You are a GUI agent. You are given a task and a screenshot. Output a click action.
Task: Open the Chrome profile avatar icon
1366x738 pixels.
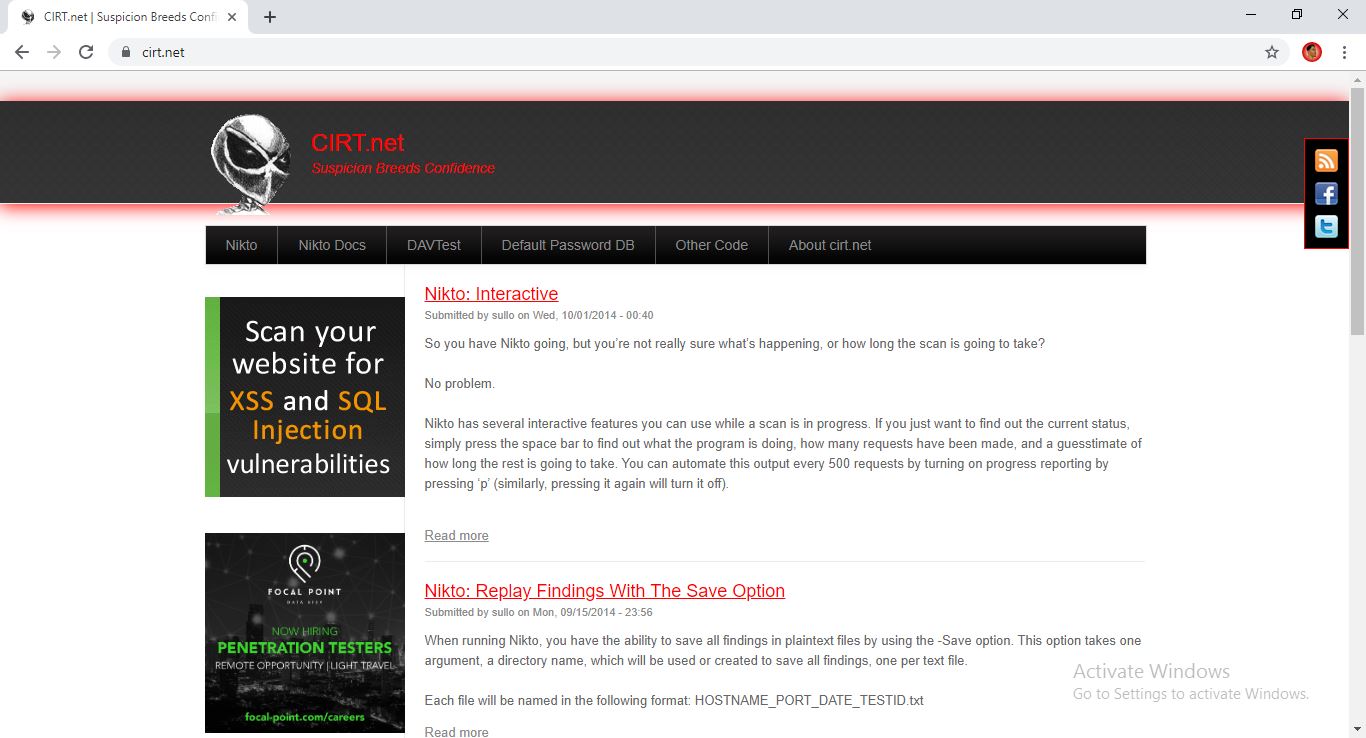coord(1310,51)
